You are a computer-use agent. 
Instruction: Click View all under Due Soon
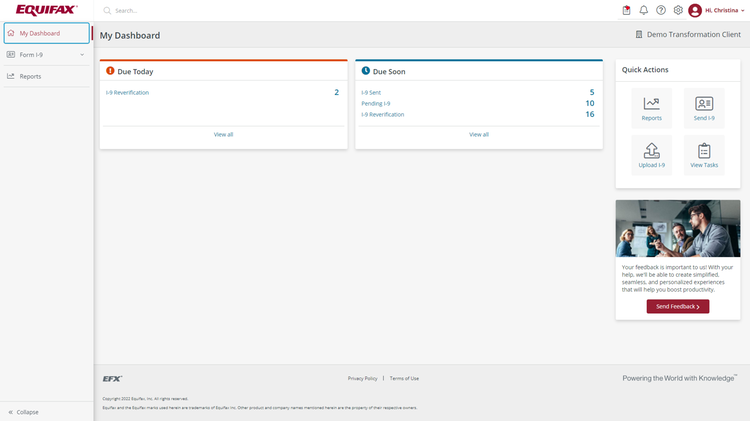[479, 134]
